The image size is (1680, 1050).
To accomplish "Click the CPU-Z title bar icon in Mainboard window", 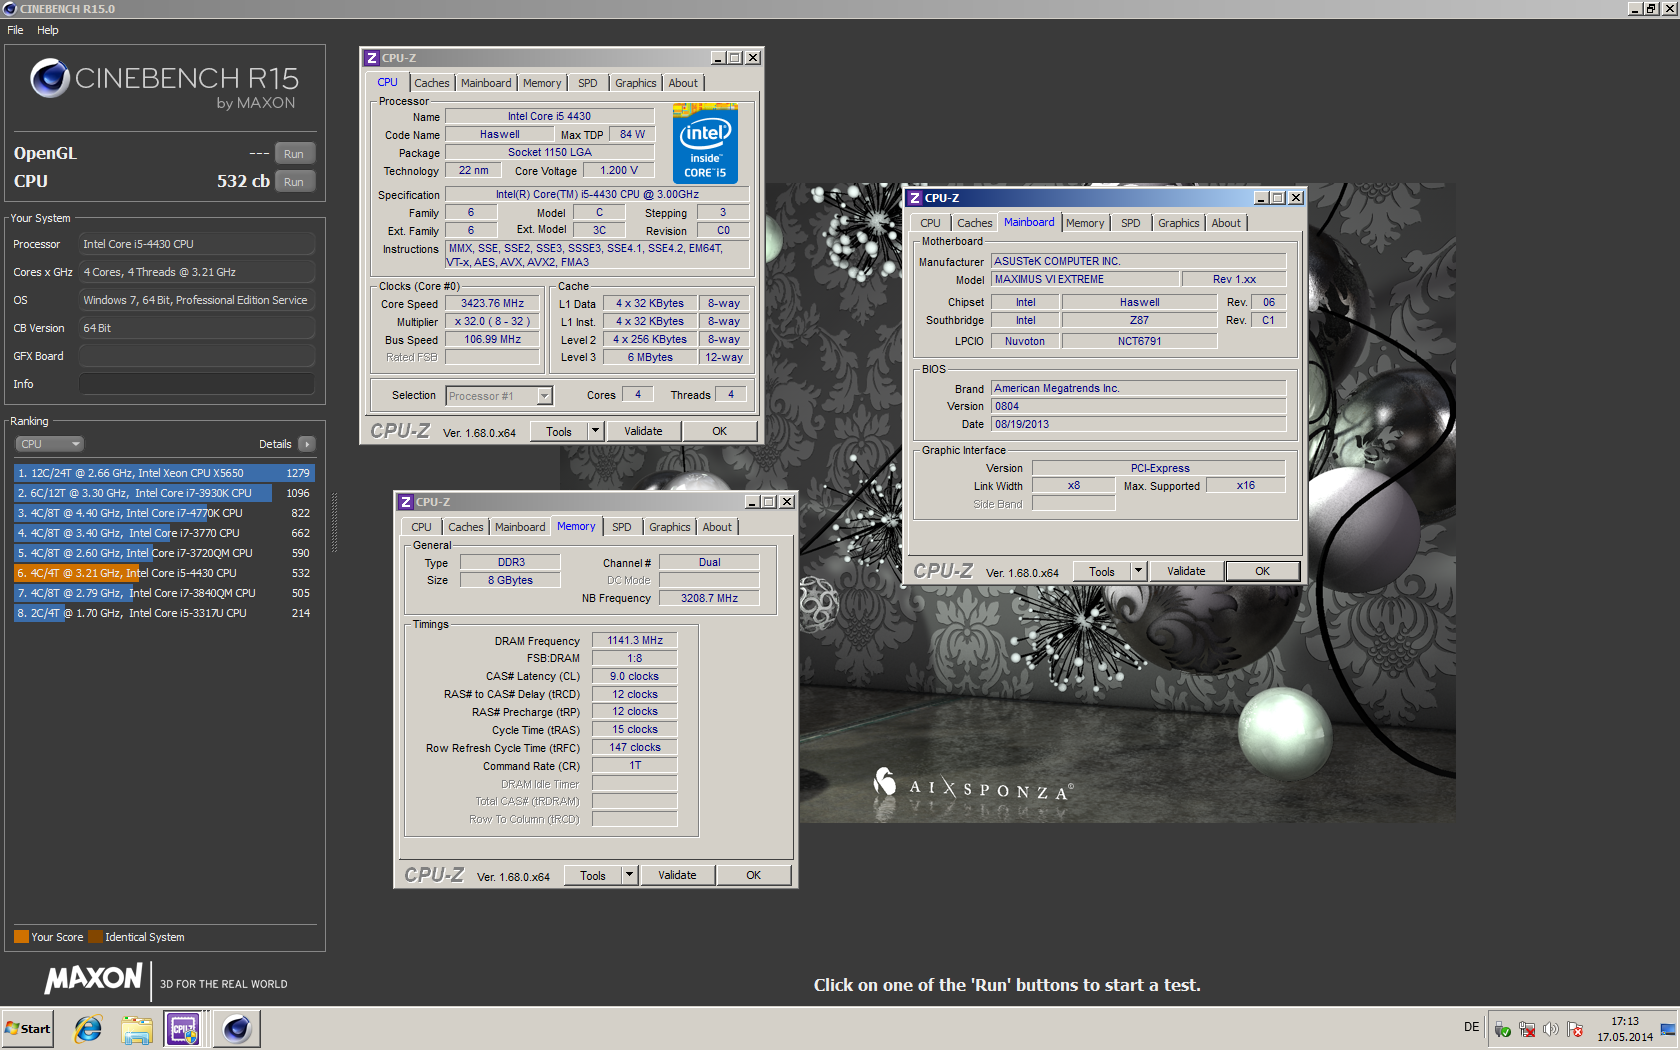I will tap(914, 198).
